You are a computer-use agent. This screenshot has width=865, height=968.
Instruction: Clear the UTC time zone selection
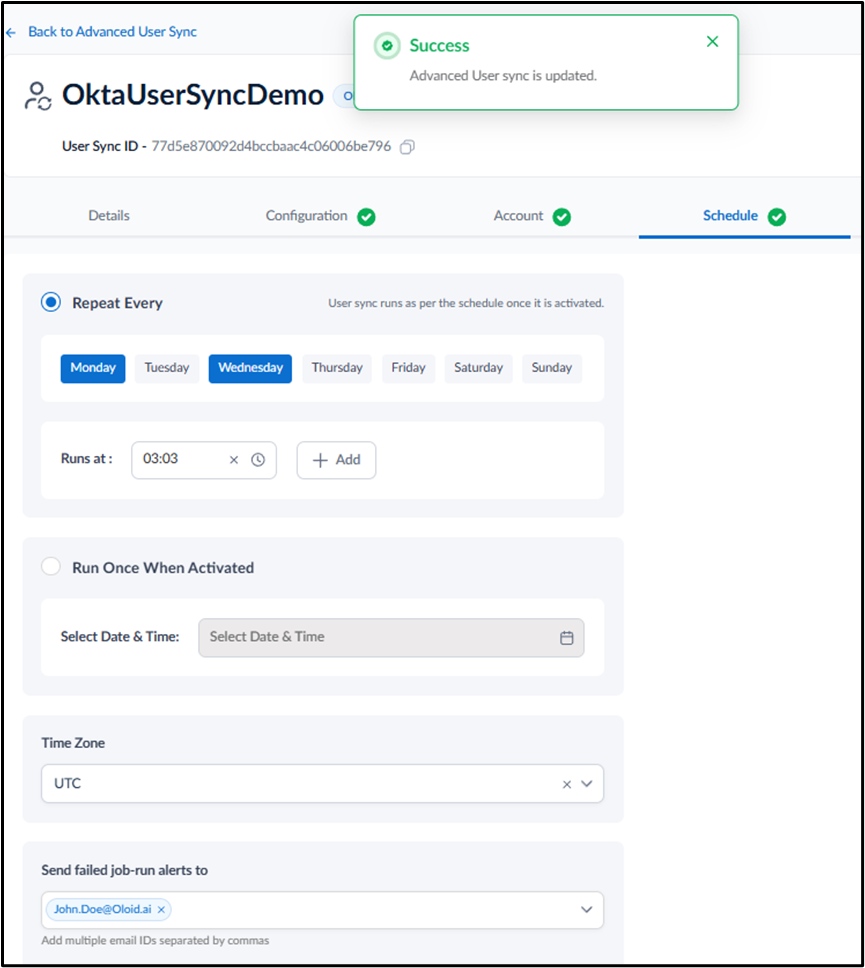click(566, 785)
